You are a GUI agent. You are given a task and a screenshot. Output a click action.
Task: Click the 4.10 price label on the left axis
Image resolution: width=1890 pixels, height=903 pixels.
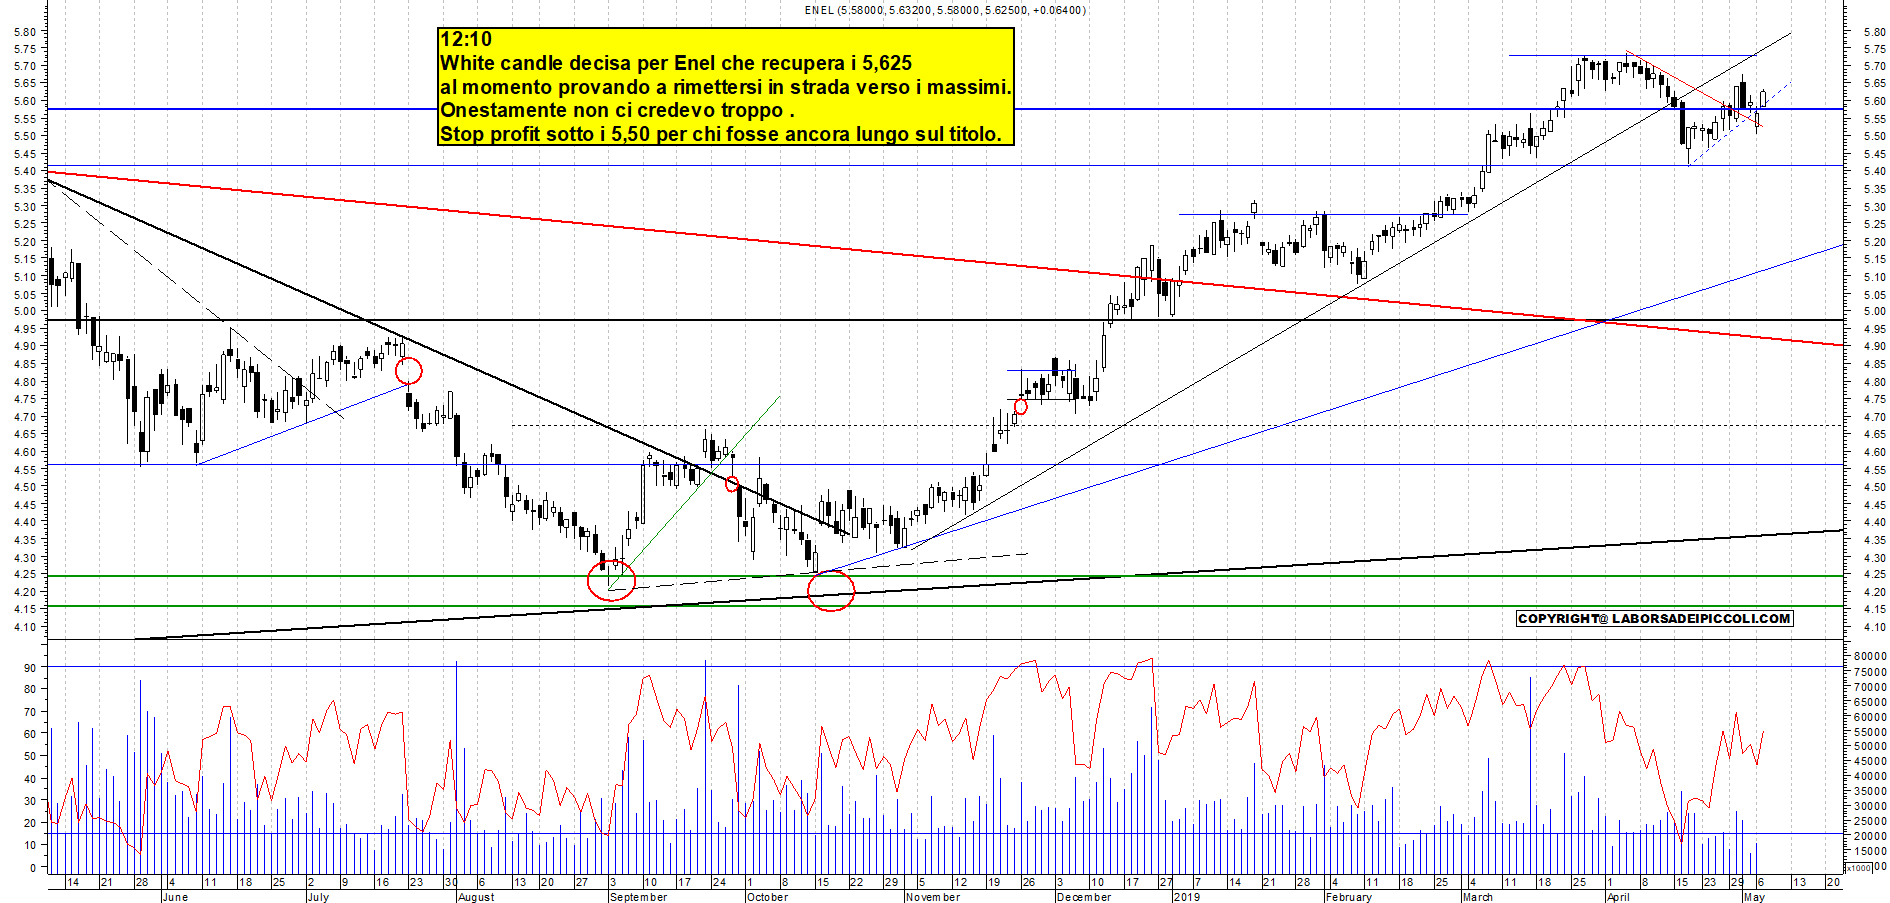[x=25, y=628]
